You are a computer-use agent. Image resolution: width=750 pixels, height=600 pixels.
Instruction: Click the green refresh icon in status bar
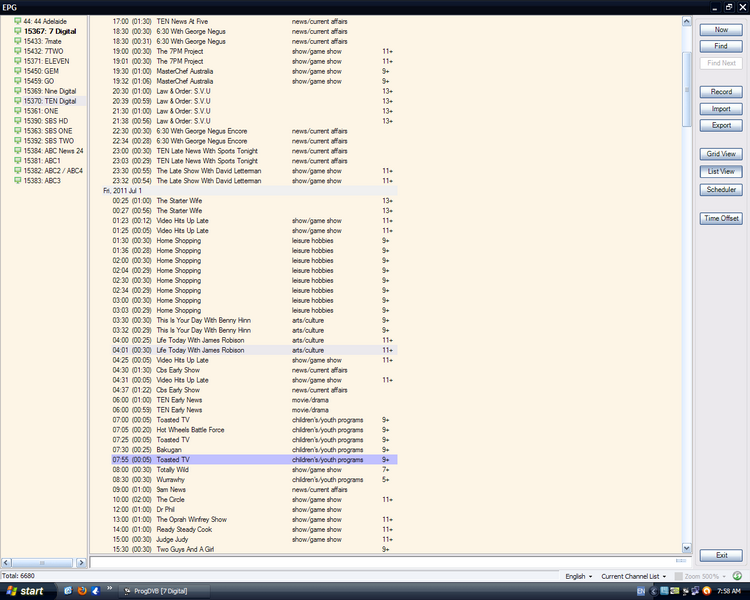click(x=737, y=576)
